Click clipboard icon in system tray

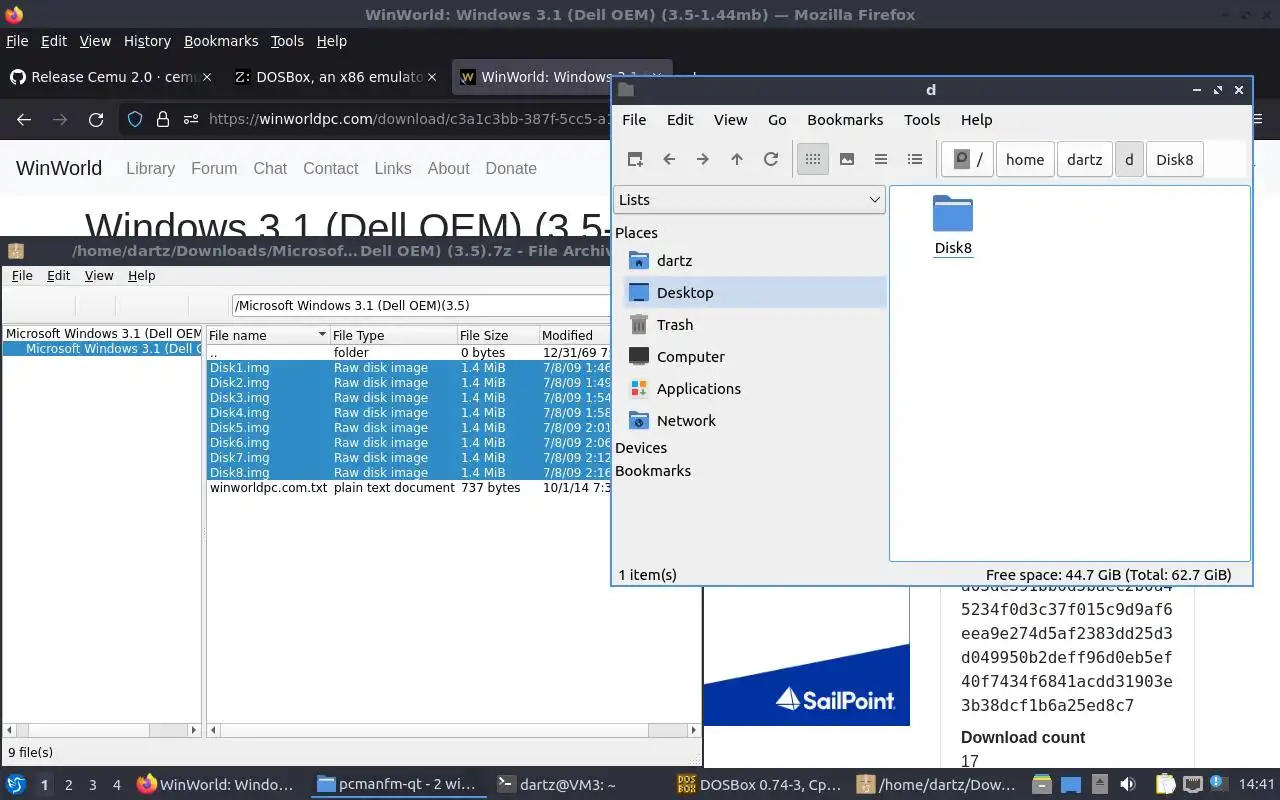1165,785
